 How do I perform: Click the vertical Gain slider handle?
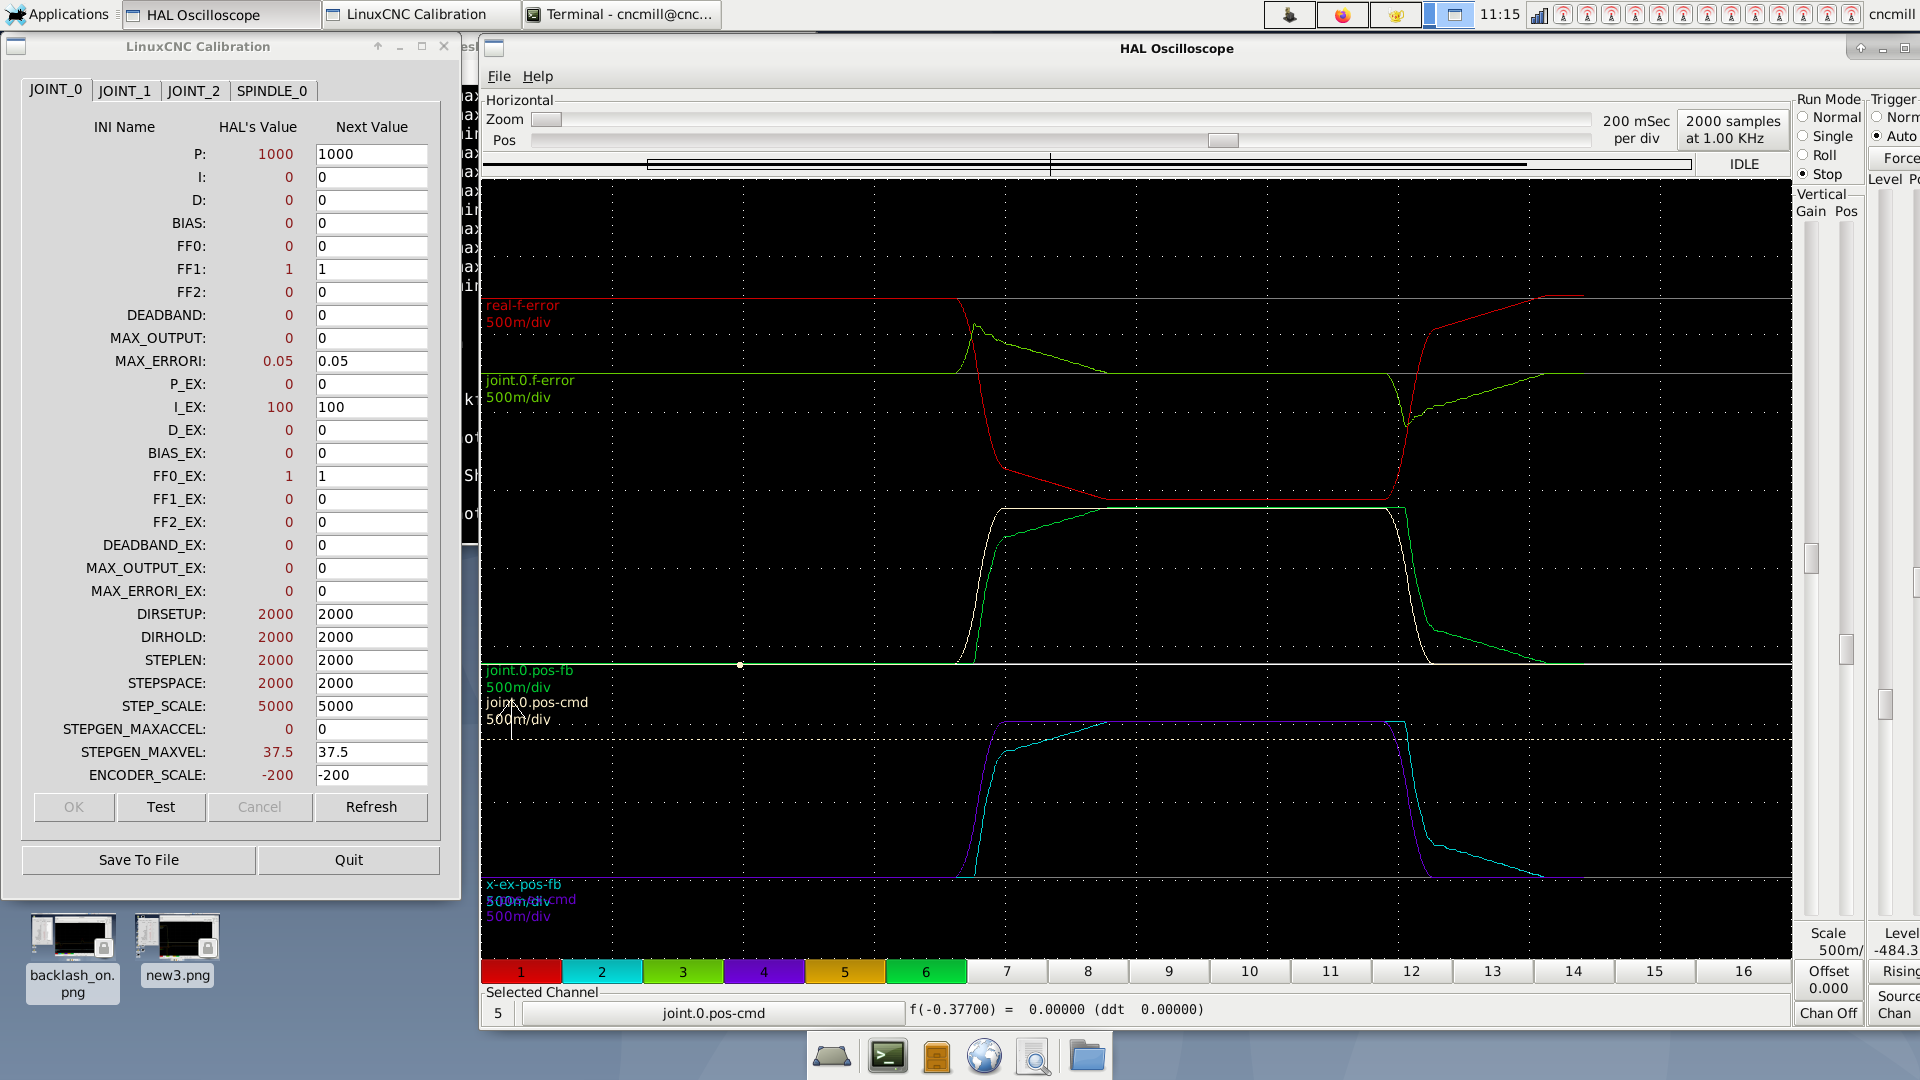(x=1811, y=558)
